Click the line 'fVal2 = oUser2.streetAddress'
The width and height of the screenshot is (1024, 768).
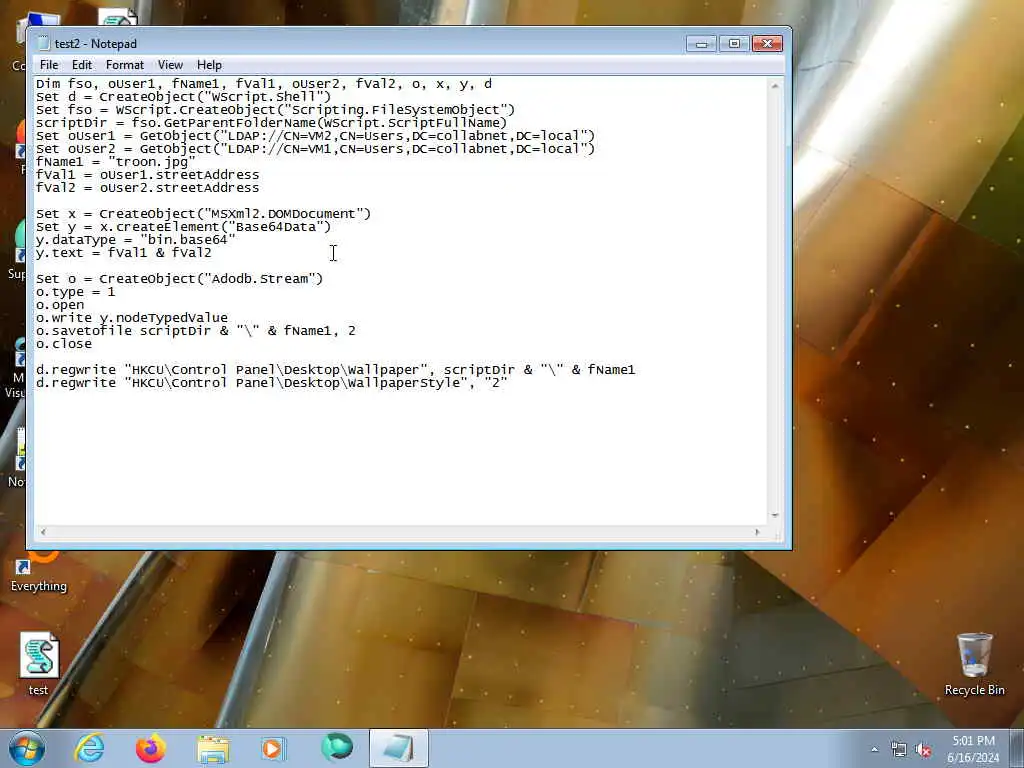[148, 188]
